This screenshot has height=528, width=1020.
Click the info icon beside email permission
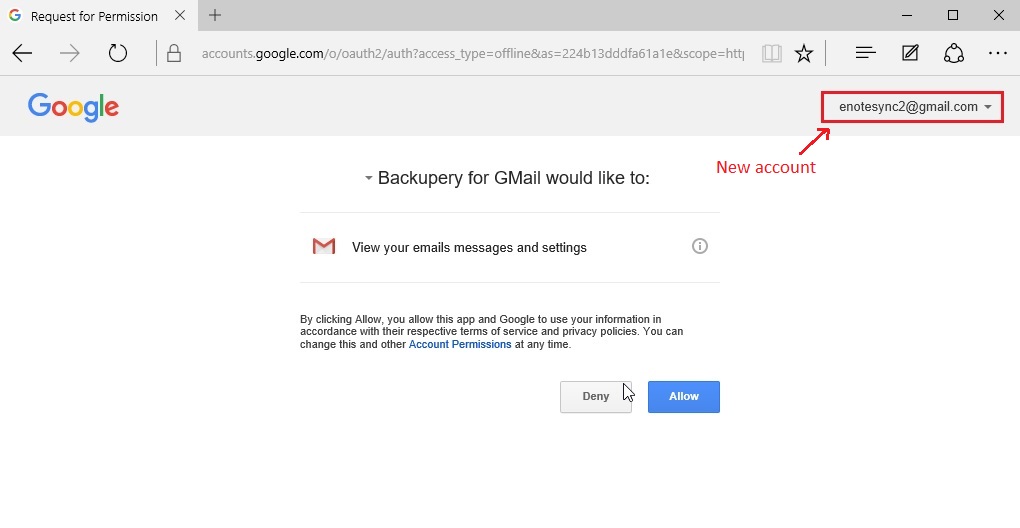coord(699,246)
